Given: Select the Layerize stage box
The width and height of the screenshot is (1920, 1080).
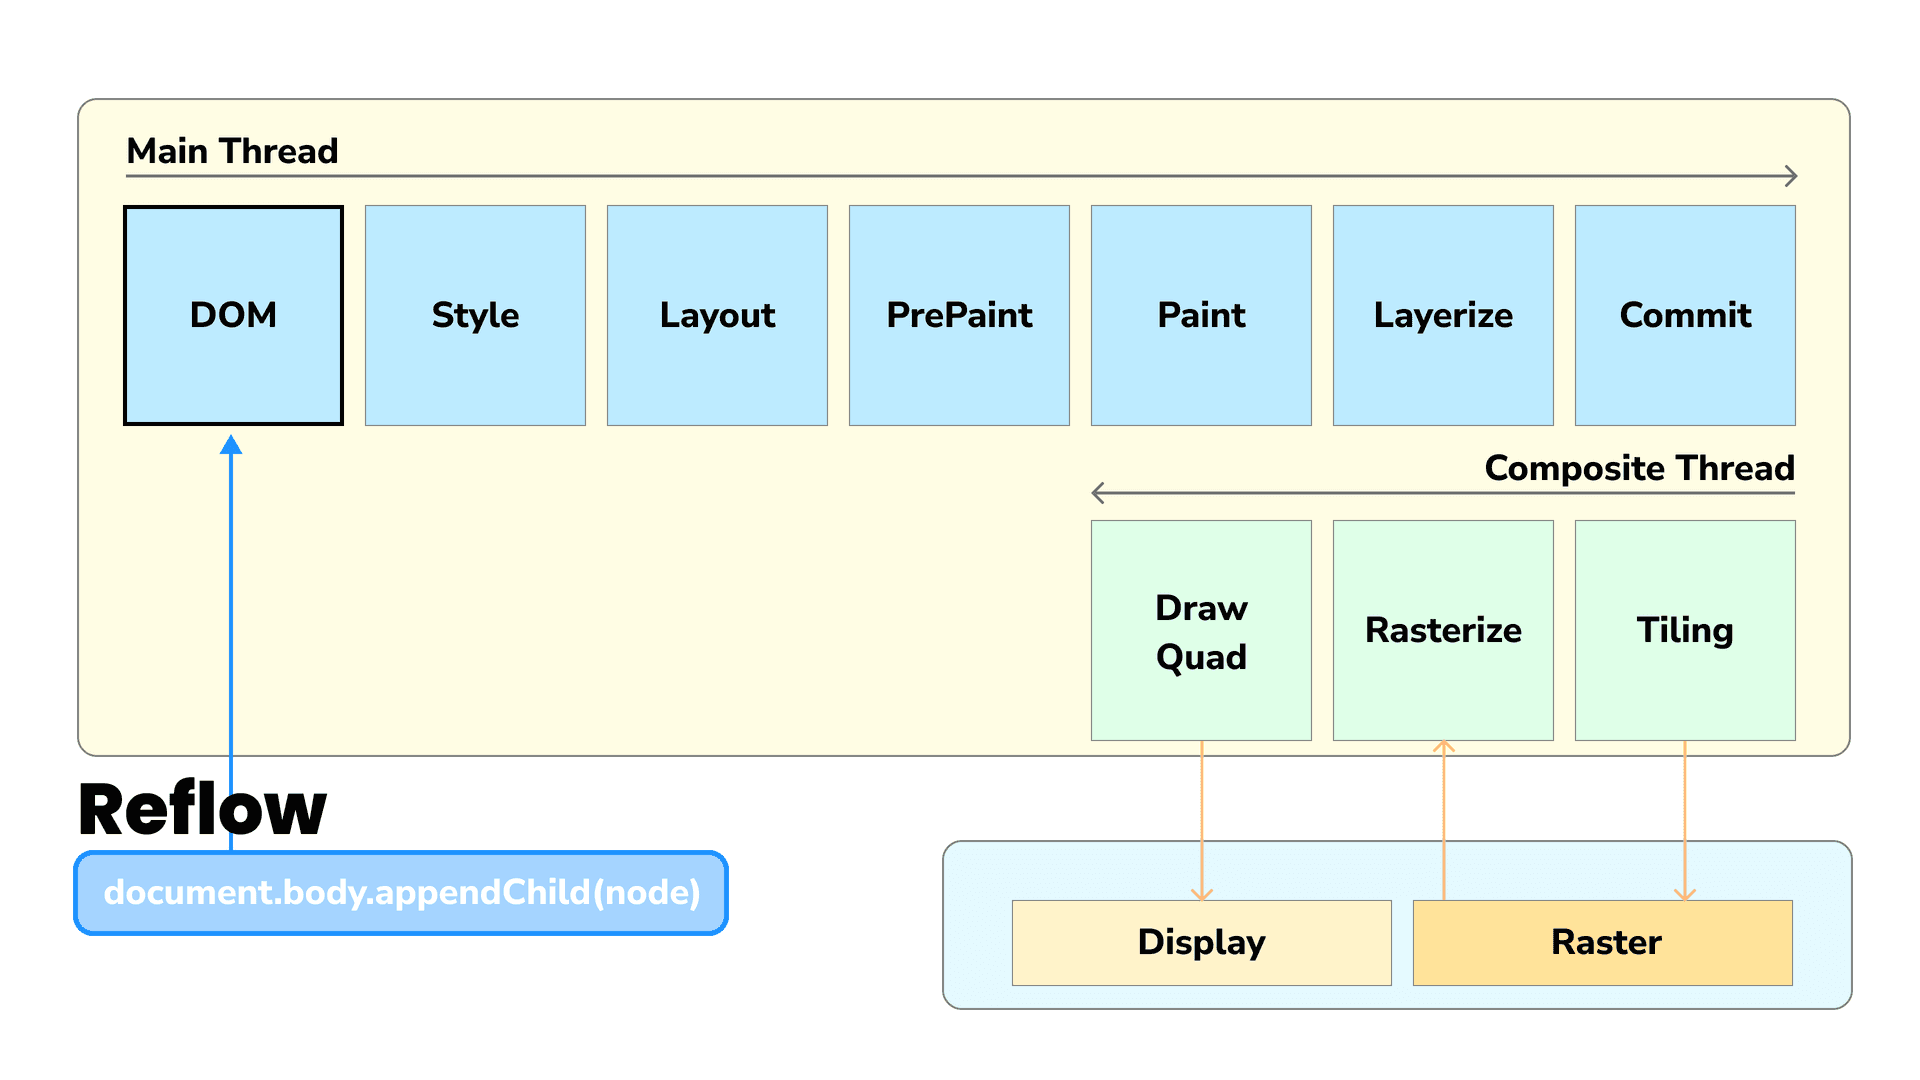Looking at the screenshot, I should pyautogui.click(x=1443, y=315).
